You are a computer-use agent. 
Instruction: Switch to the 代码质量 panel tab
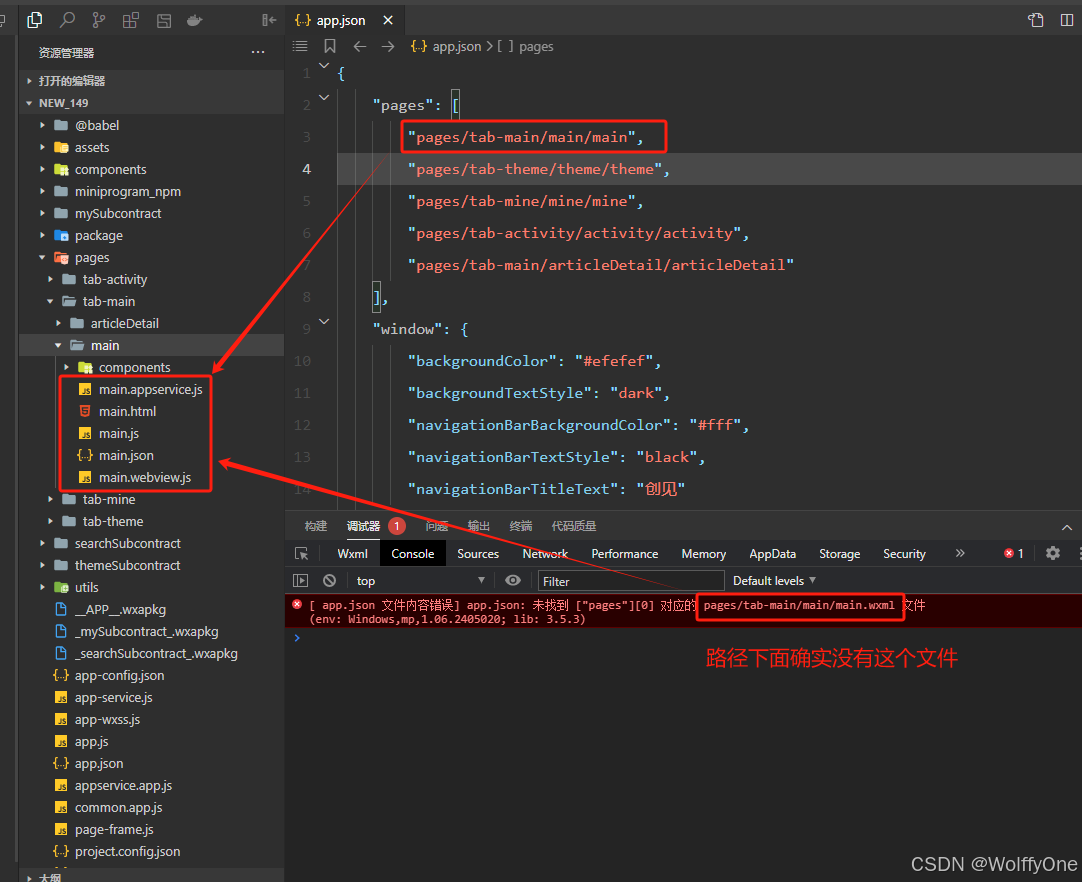click(x=573, y=526)
